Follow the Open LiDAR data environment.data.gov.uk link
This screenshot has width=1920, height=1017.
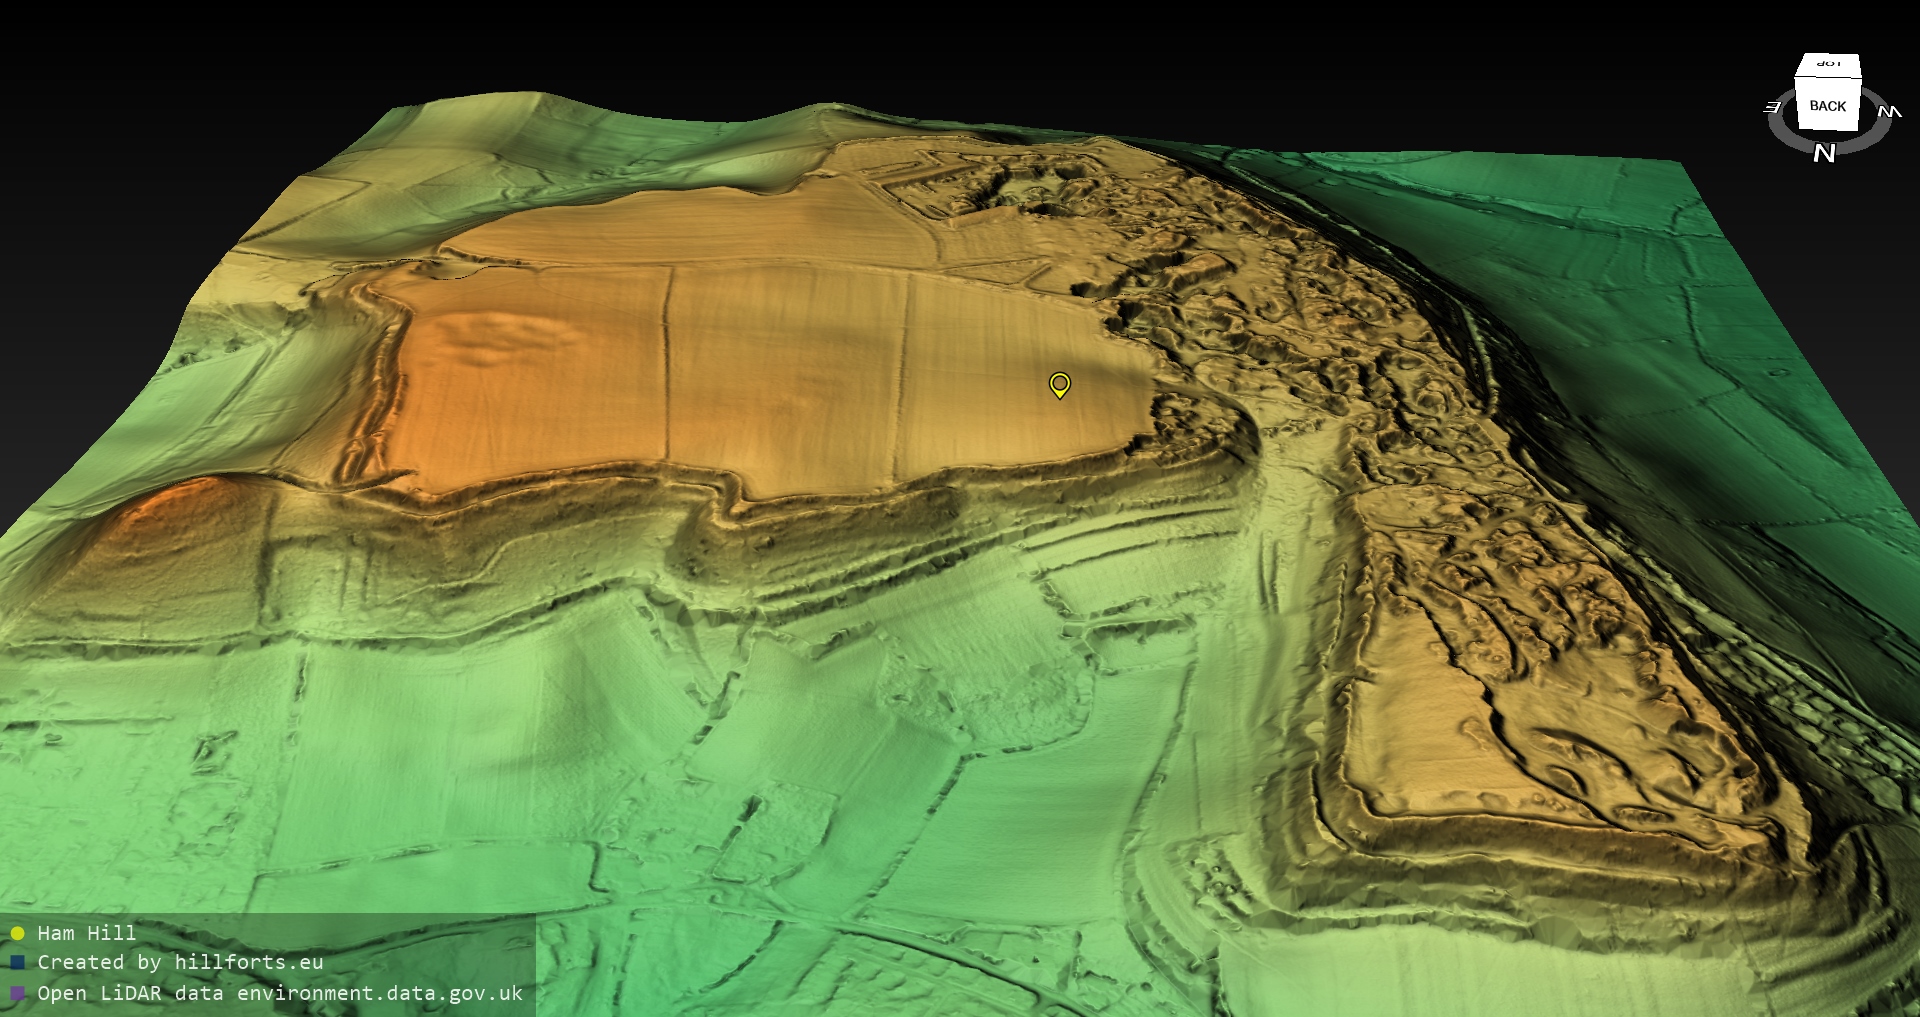click(280, 993)
